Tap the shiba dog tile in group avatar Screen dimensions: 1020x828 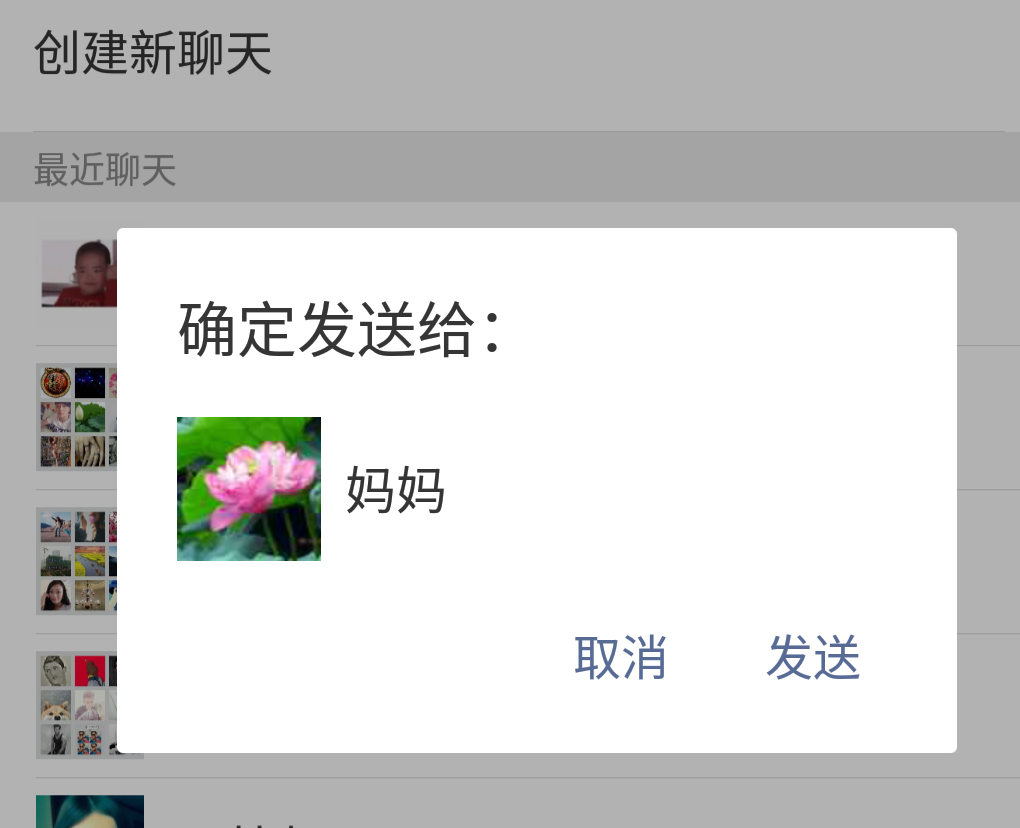[x=56, y=704]
